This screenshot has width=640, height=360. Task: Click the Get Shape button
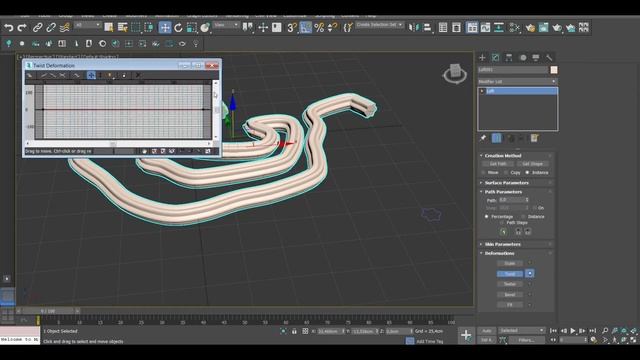(x=533, y=164)
